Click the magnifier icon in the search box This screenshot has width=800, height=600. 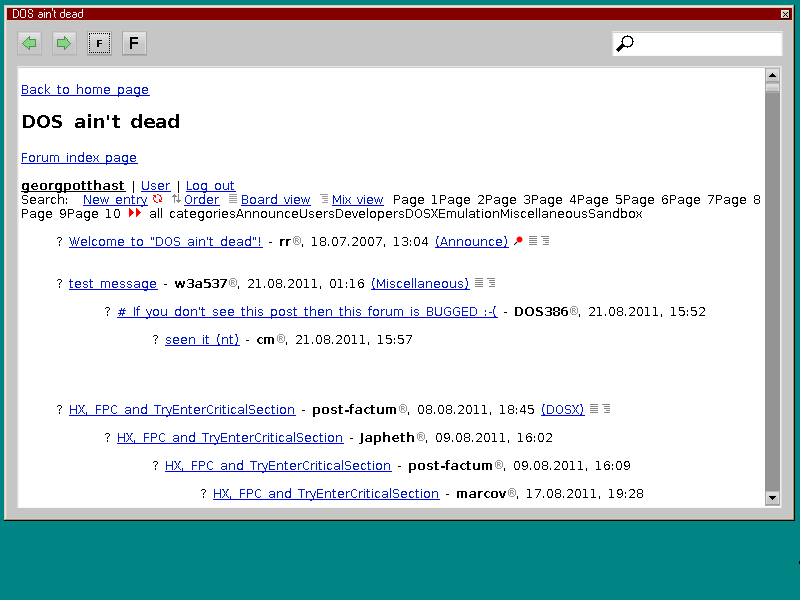625,43
